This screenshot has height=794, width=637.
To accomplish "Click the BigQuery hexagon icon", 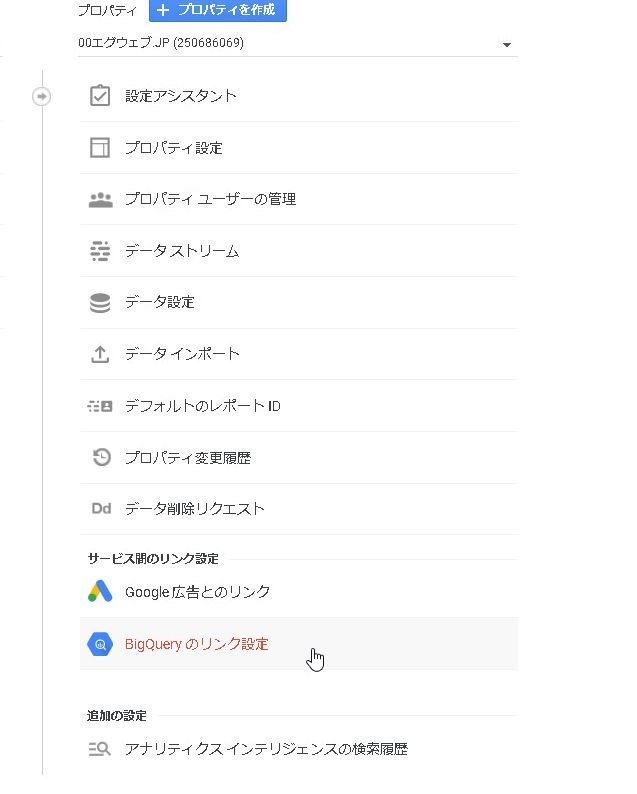I will click(100, 645).
